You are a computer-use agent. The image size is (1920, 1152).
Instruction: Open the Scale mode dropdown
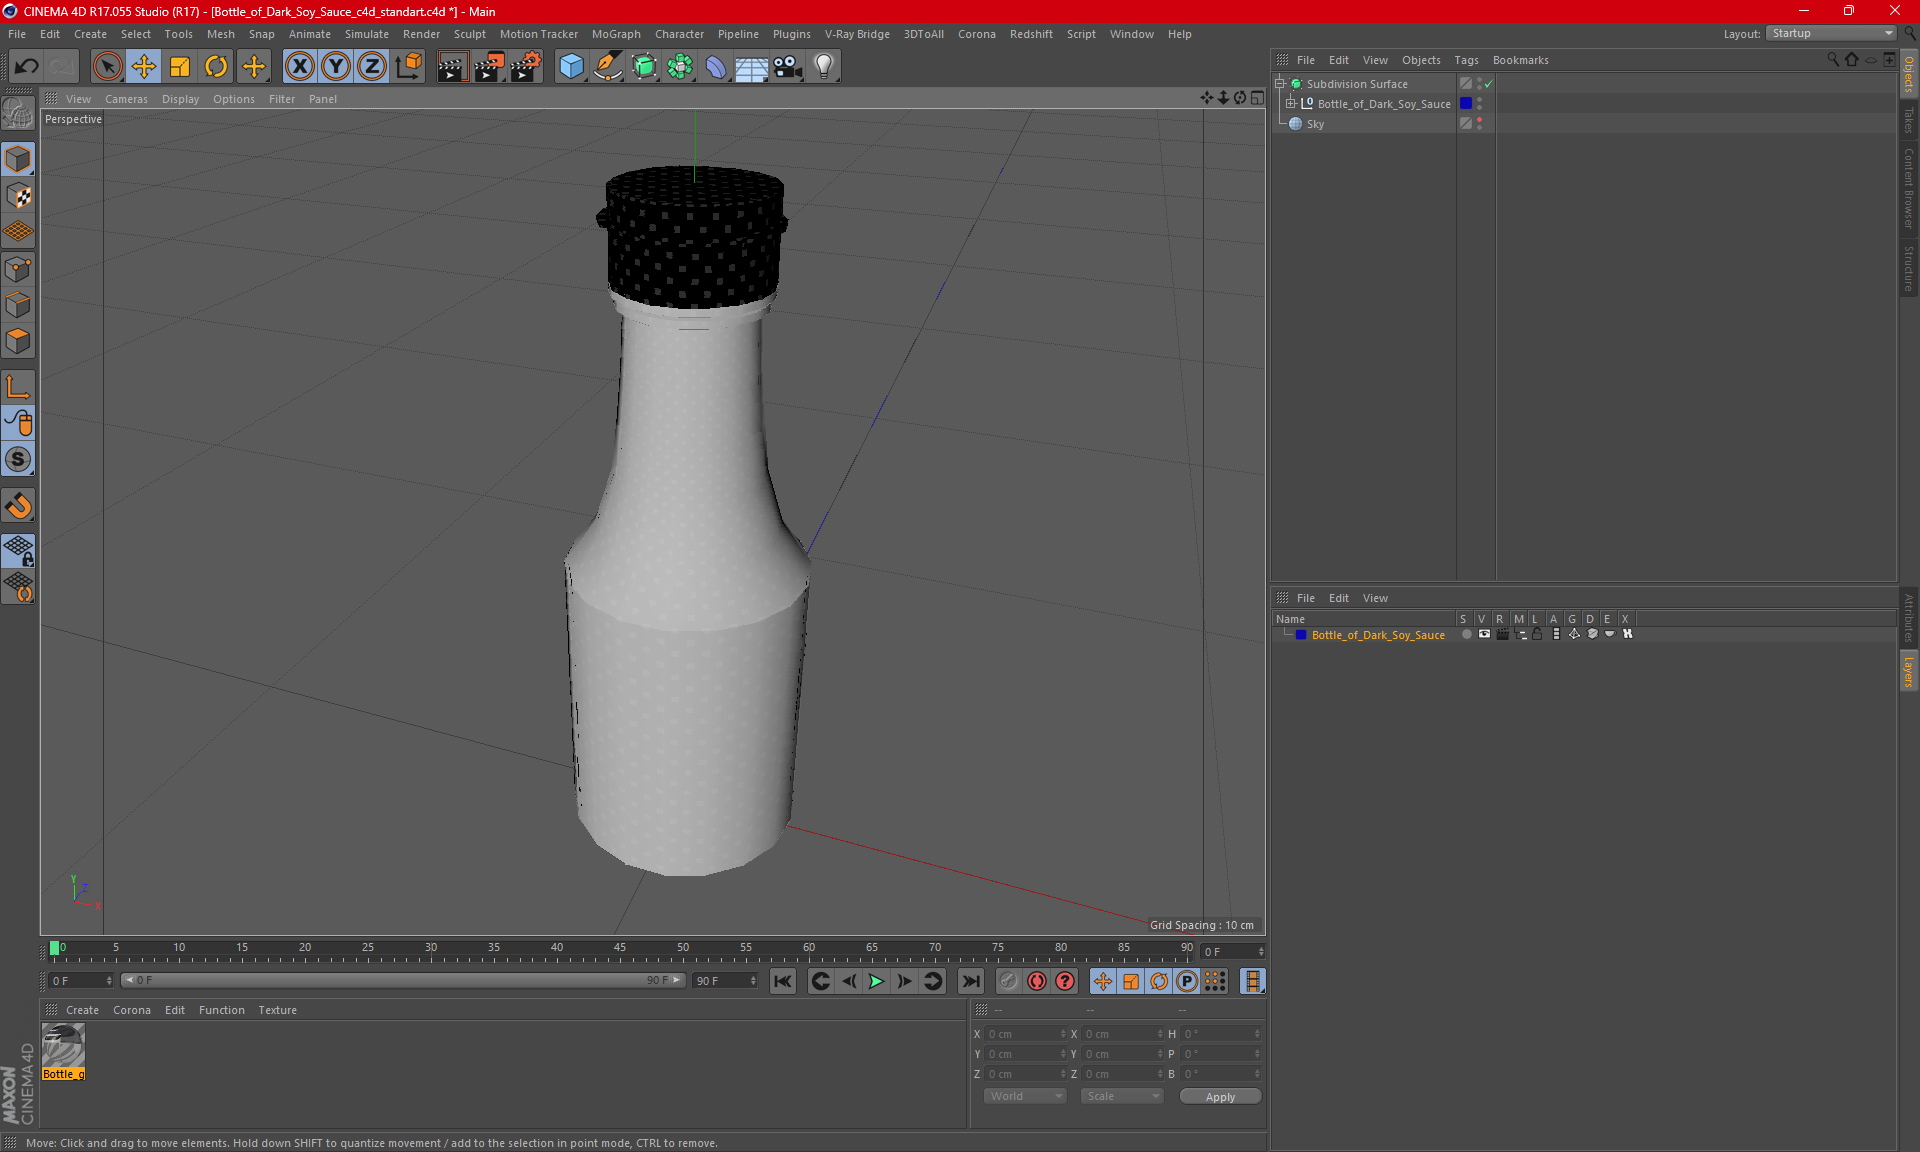pyautogui.click(x=1122, y=1097)
